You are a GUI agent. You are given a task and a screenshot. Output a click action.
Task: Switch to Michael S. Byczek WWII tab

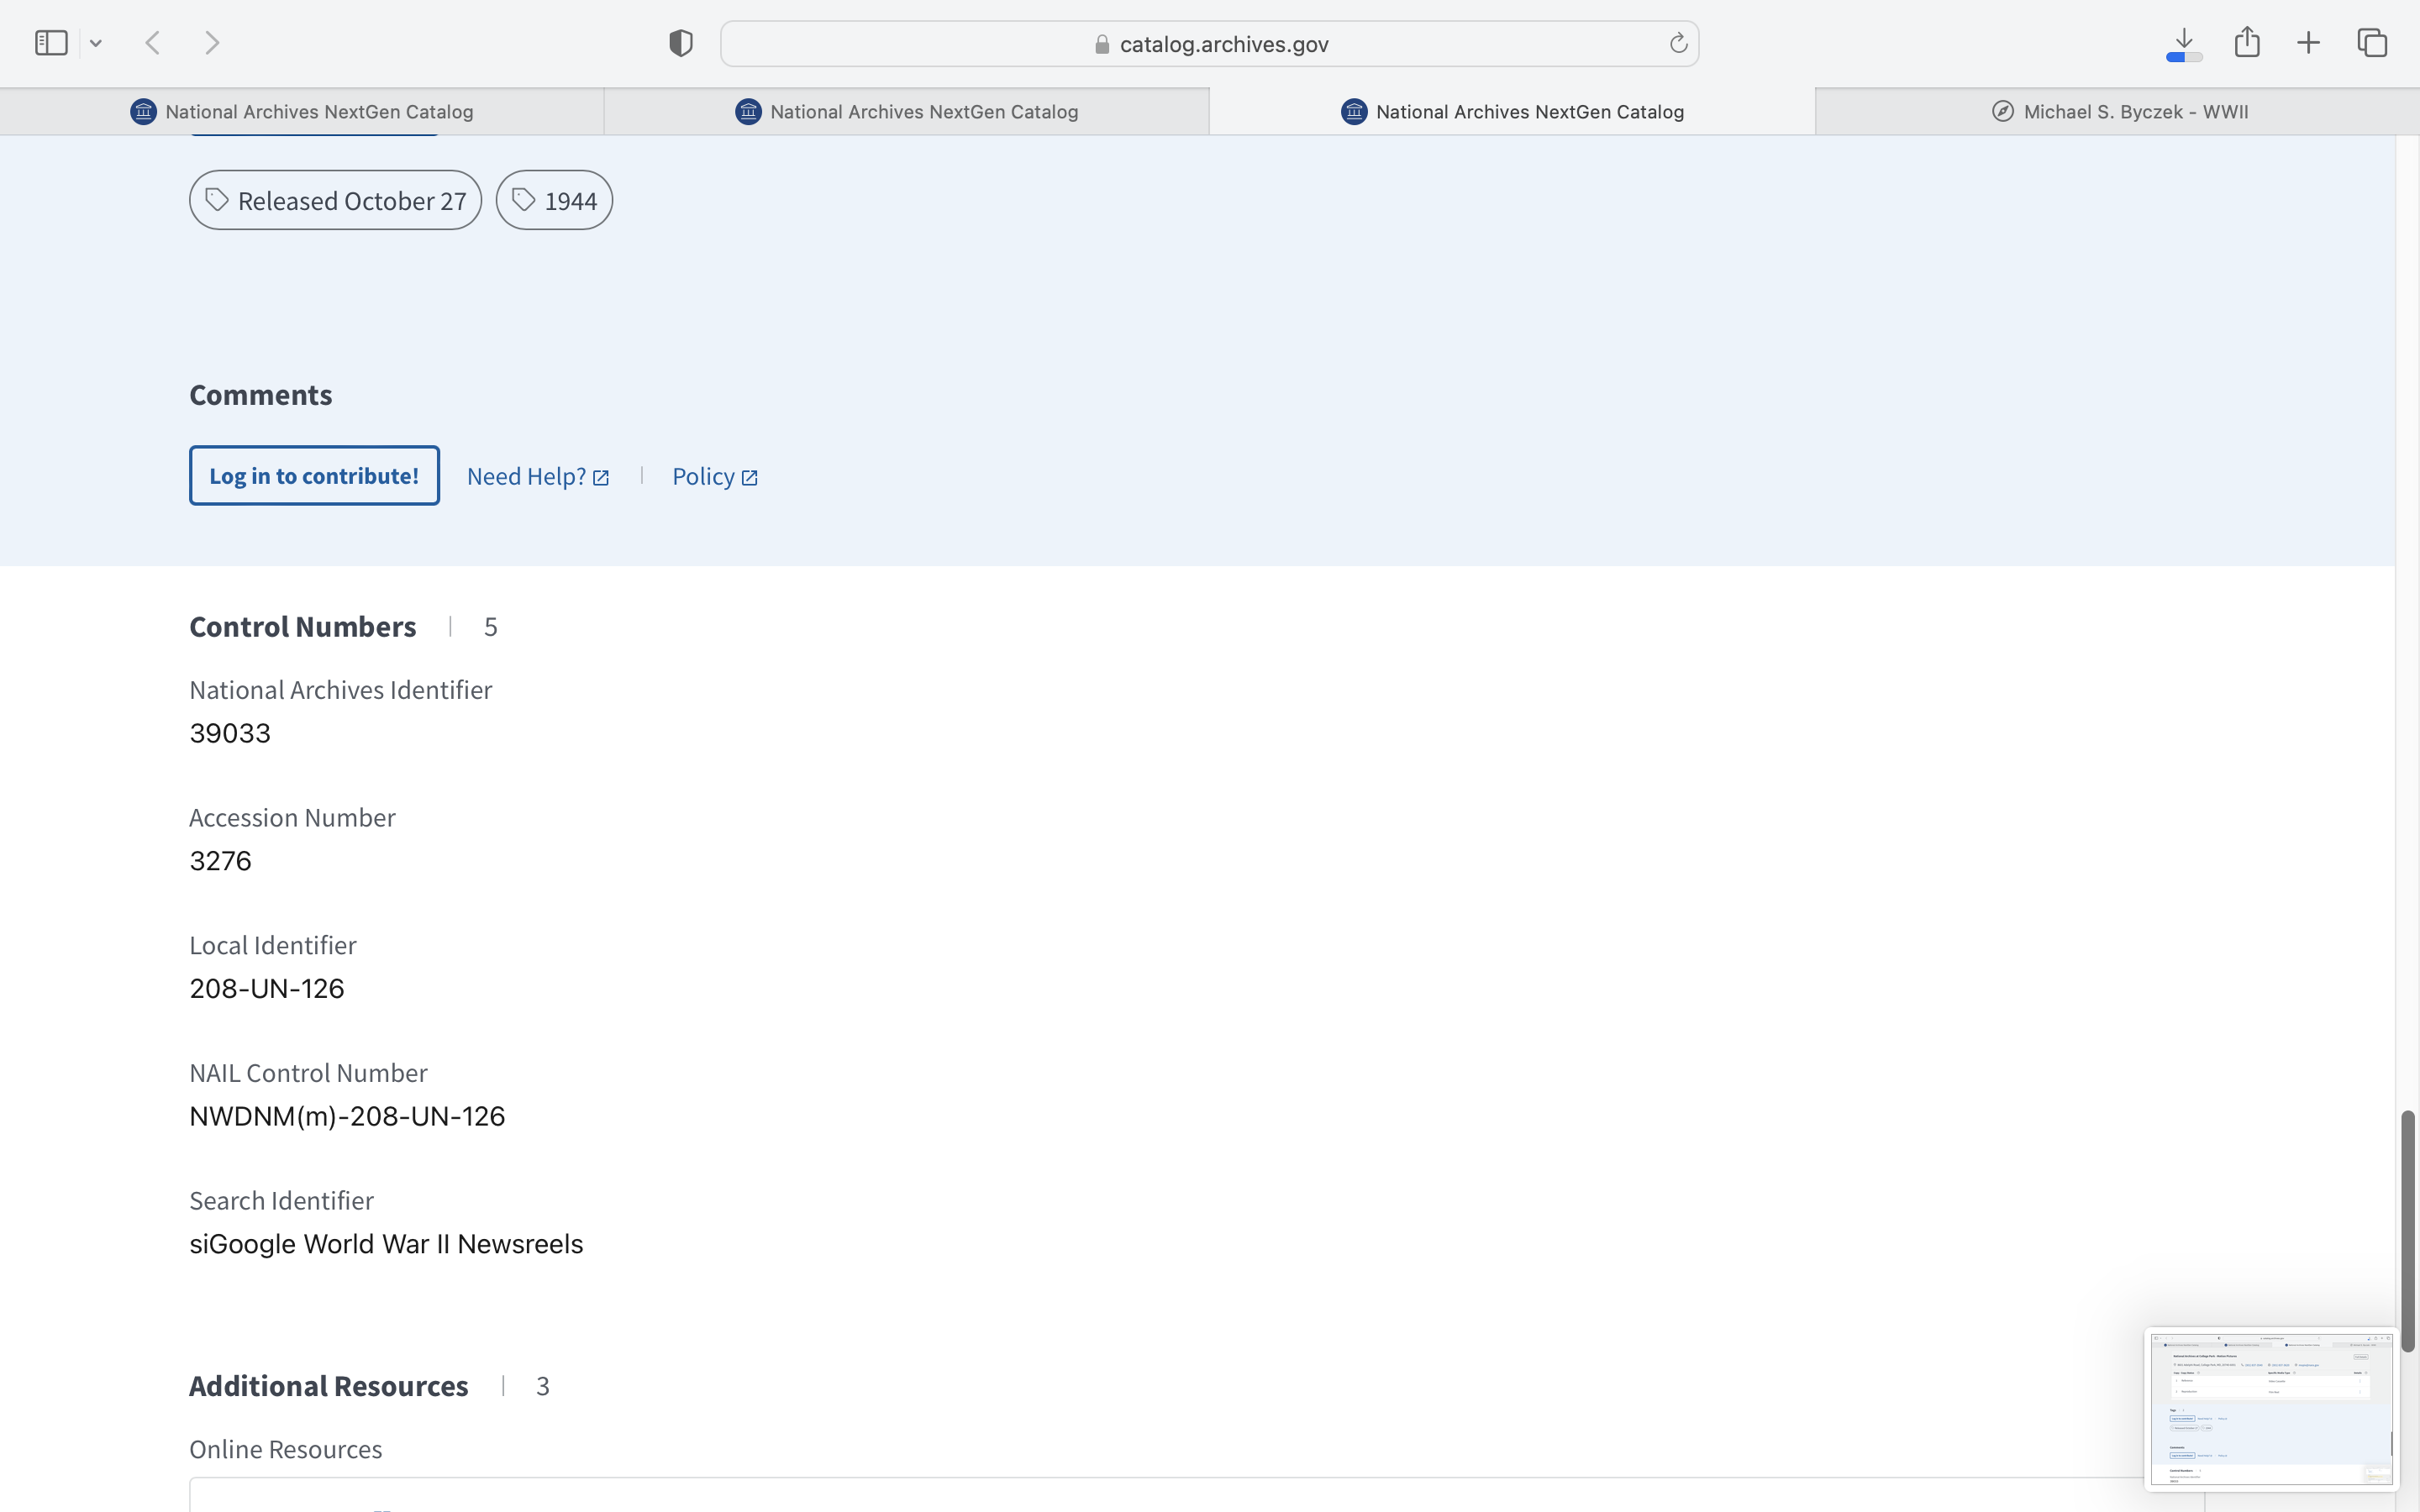pos(2118,112)
